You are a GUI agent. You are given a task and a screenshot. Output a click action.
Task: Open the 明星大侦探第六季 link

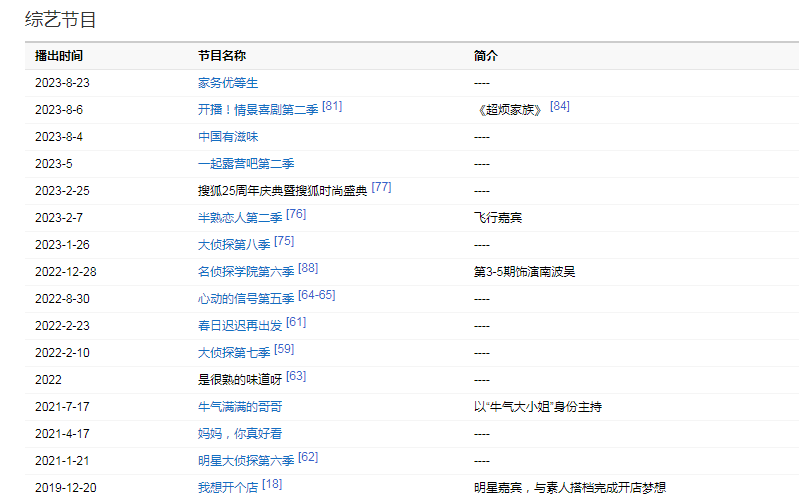click(x=246, y=461)
